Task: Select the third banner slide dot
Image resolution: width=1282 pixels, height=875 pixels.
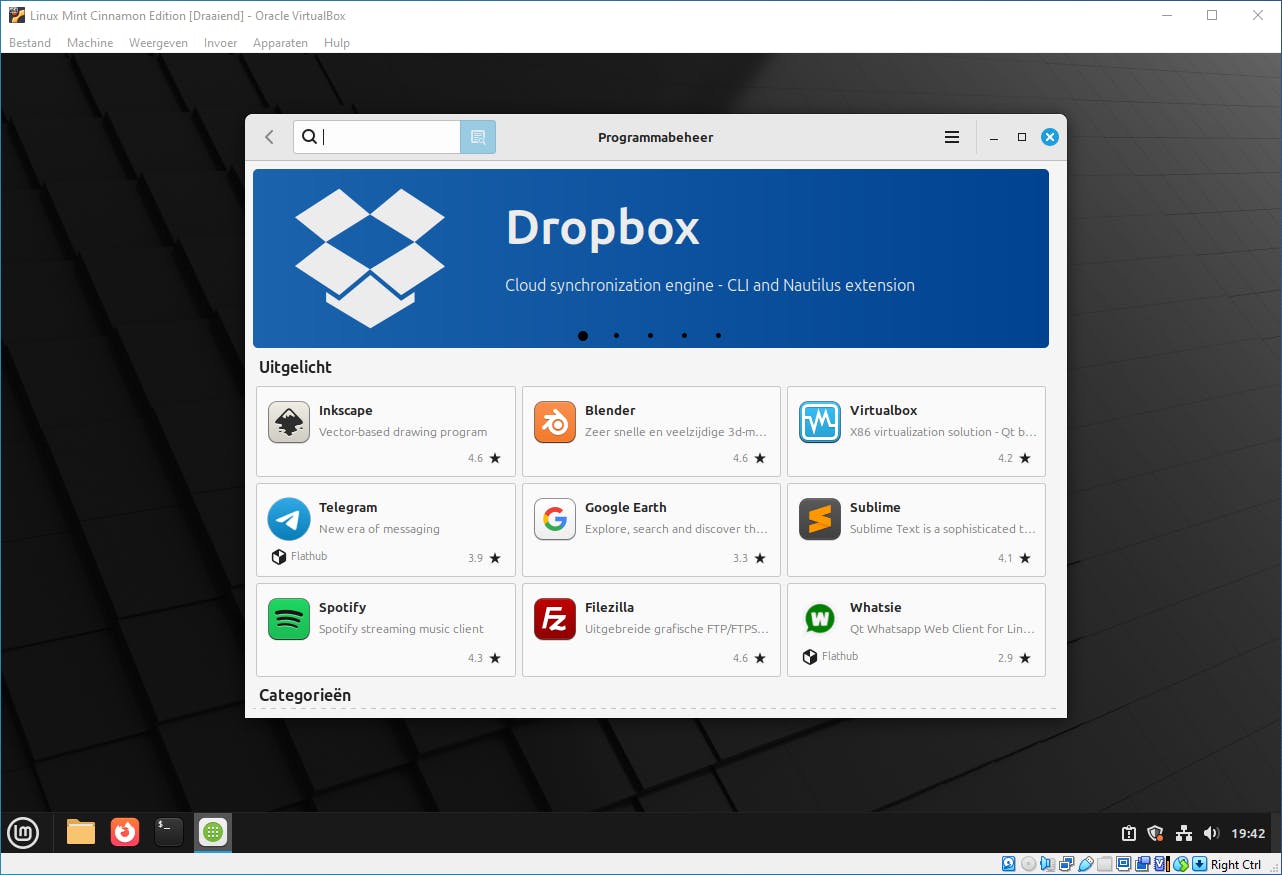Action: [650, 336]
